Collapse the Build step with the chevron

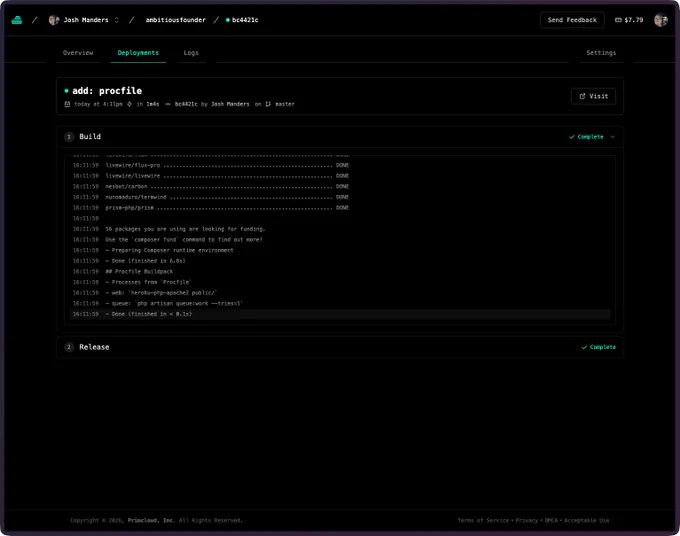612,137
